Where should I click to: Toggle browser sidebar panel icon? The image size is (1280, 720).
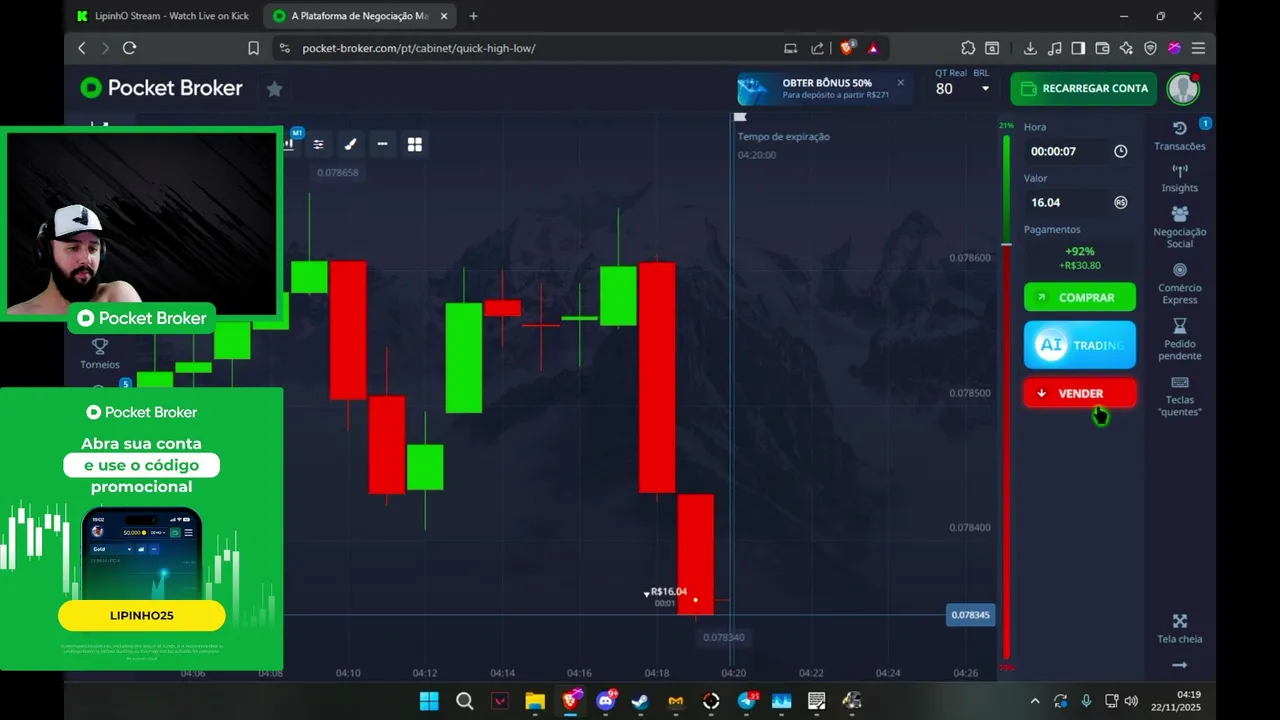1078,48
